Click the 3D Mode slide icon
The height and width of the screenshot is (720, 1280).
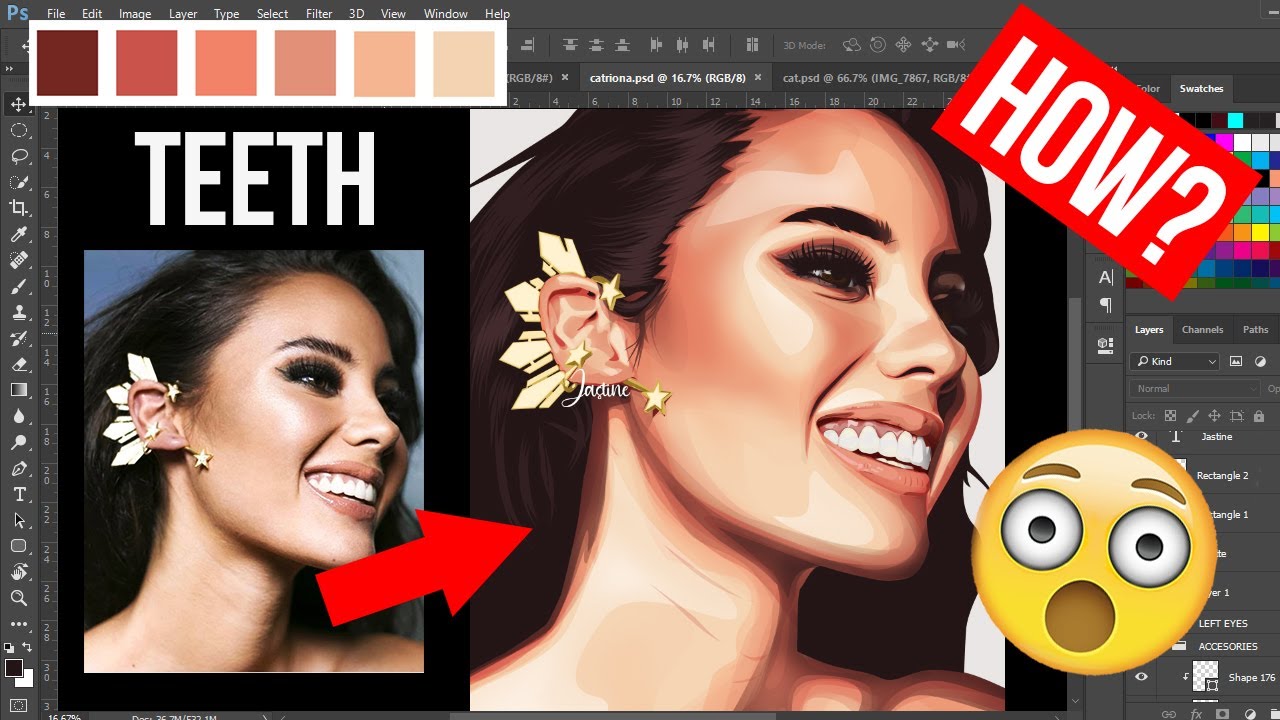coord(929,45)
